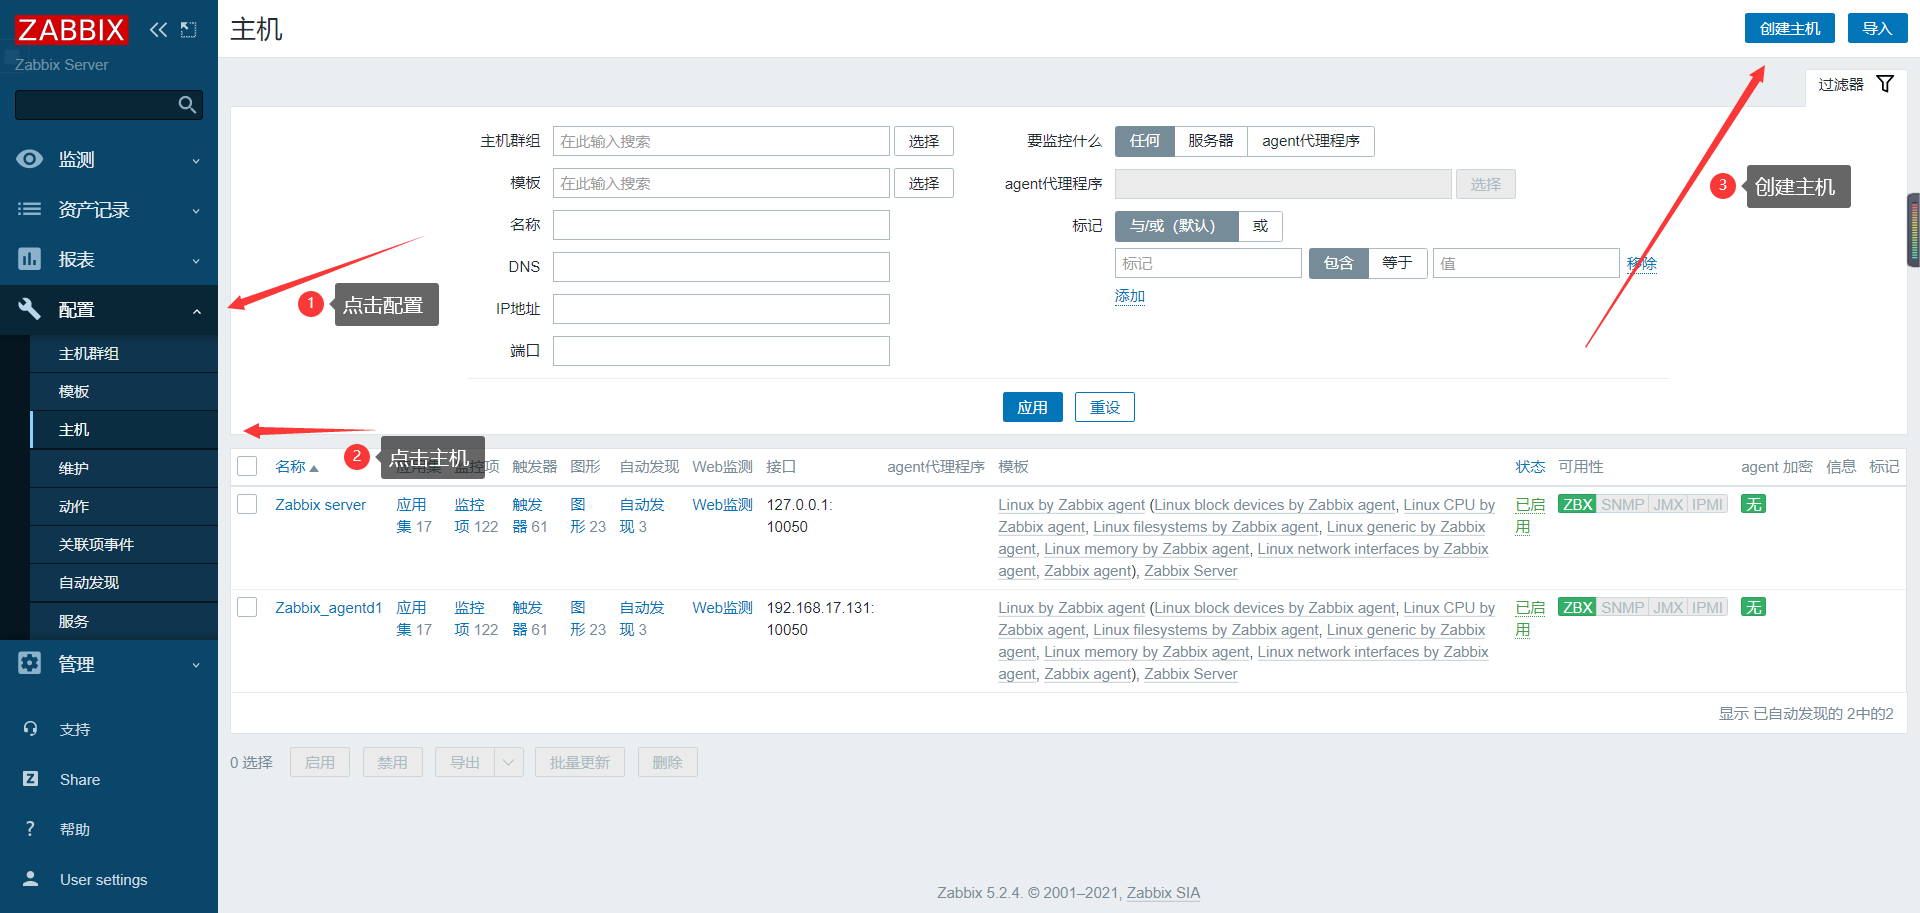The width and height of the screenshot is (1920, 913).
Task: Open 自动发现 in Configuration submenu
Action: 124,583
